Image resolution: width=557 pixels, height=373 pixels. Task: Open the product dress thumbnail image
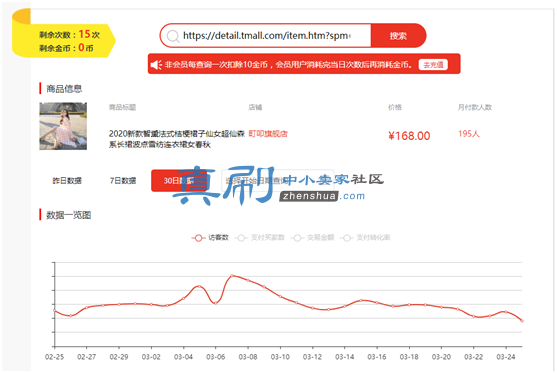[x=63, y=126]
